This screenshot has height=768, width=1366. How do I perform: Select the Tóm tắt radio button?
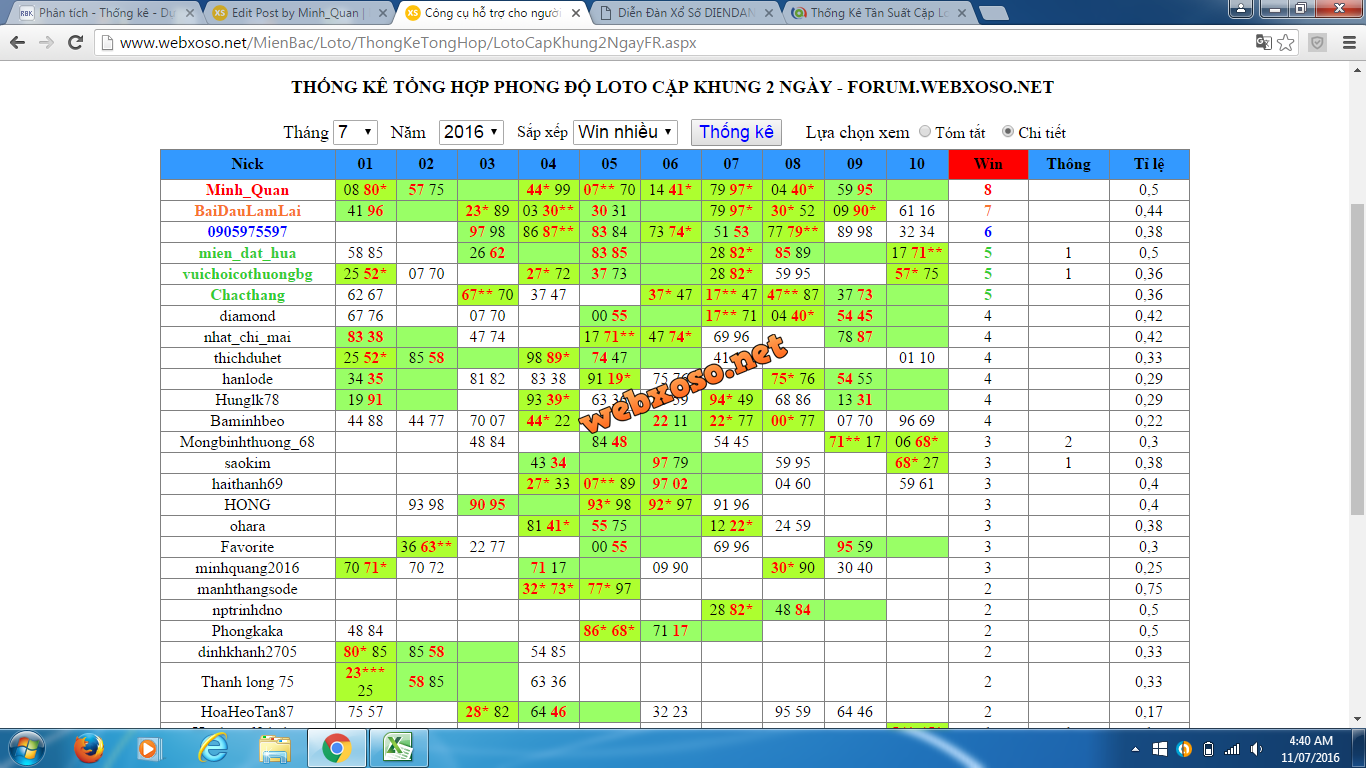pos(925,132)
